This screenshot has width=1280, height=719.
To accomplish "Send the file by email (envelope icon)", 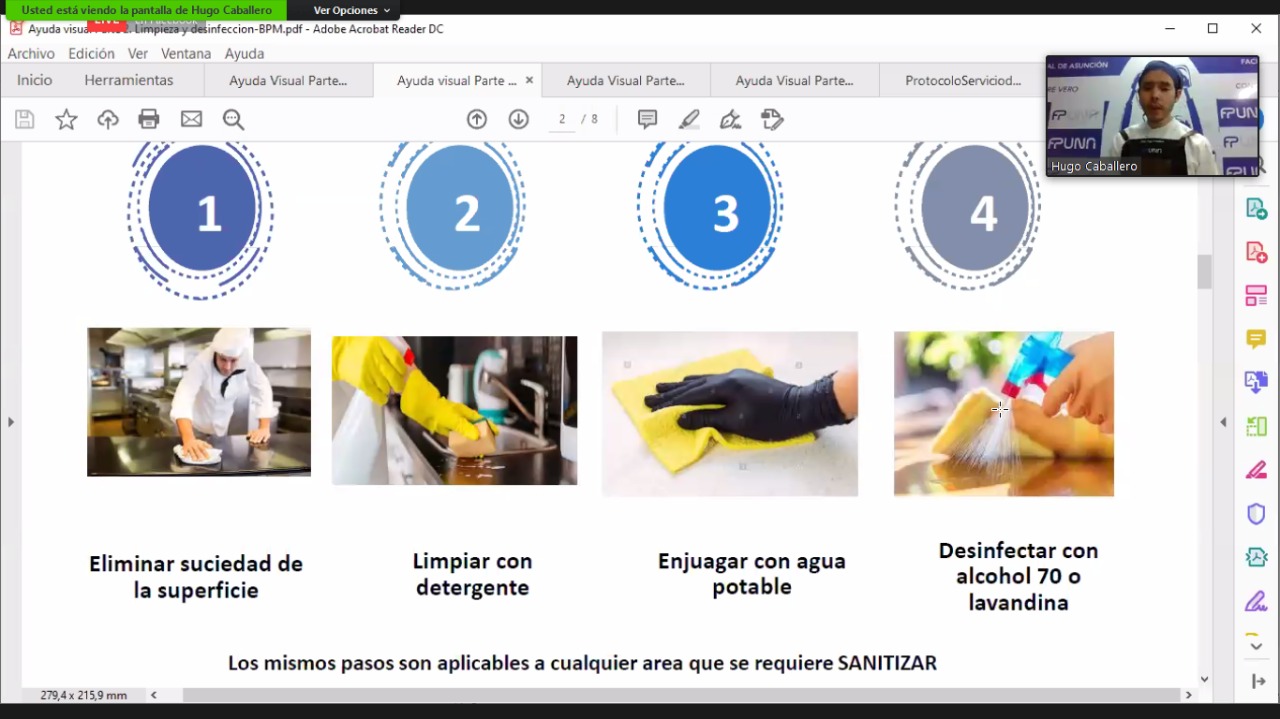I will [191, 120].
